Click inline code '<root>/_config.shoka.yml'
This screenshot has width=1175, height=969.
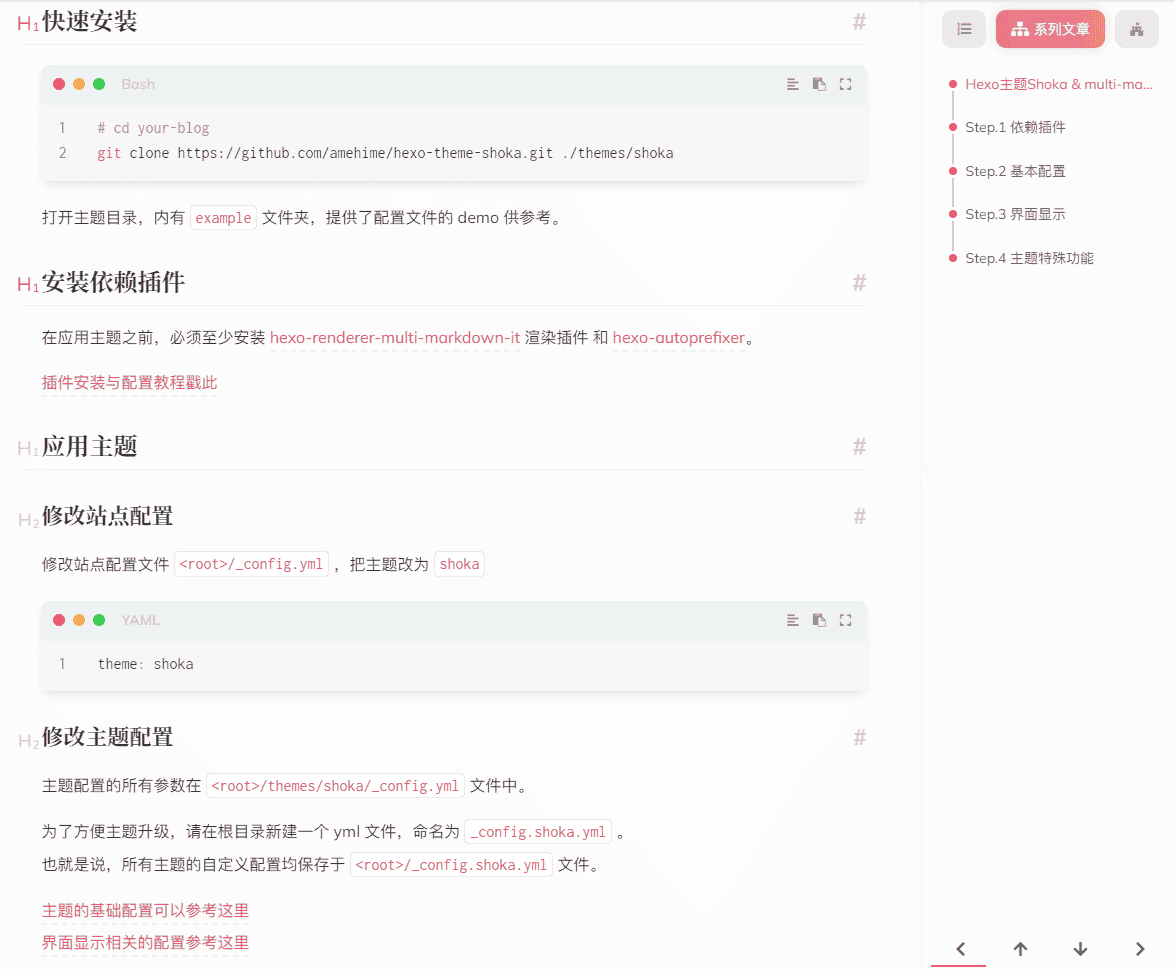(451, 865)
